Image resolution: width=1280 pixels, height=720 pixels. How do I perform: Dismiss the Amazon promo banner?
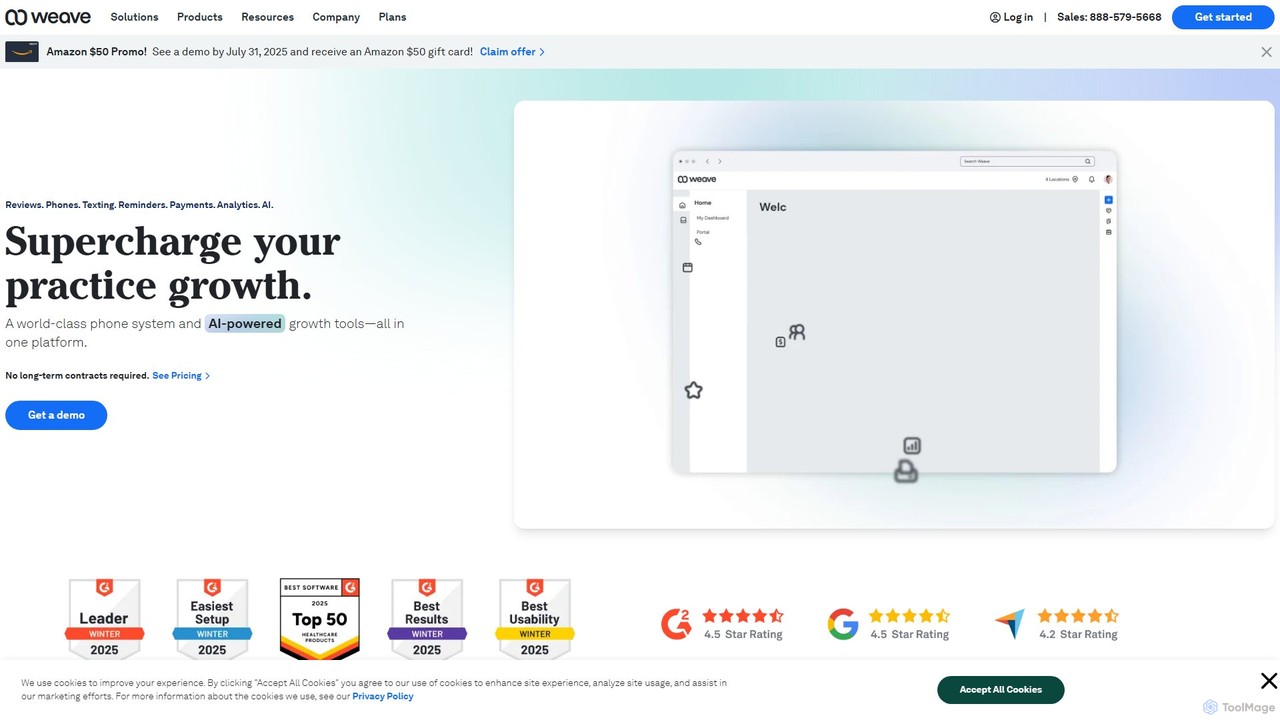[x=1266, y=52]
